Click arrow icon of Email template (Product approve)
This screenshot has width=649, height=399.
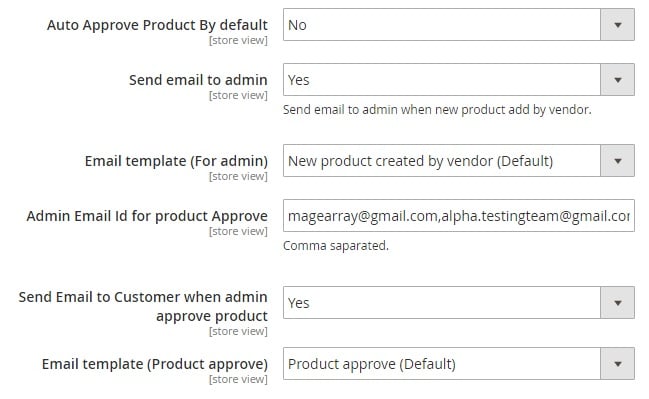point(617,364)
